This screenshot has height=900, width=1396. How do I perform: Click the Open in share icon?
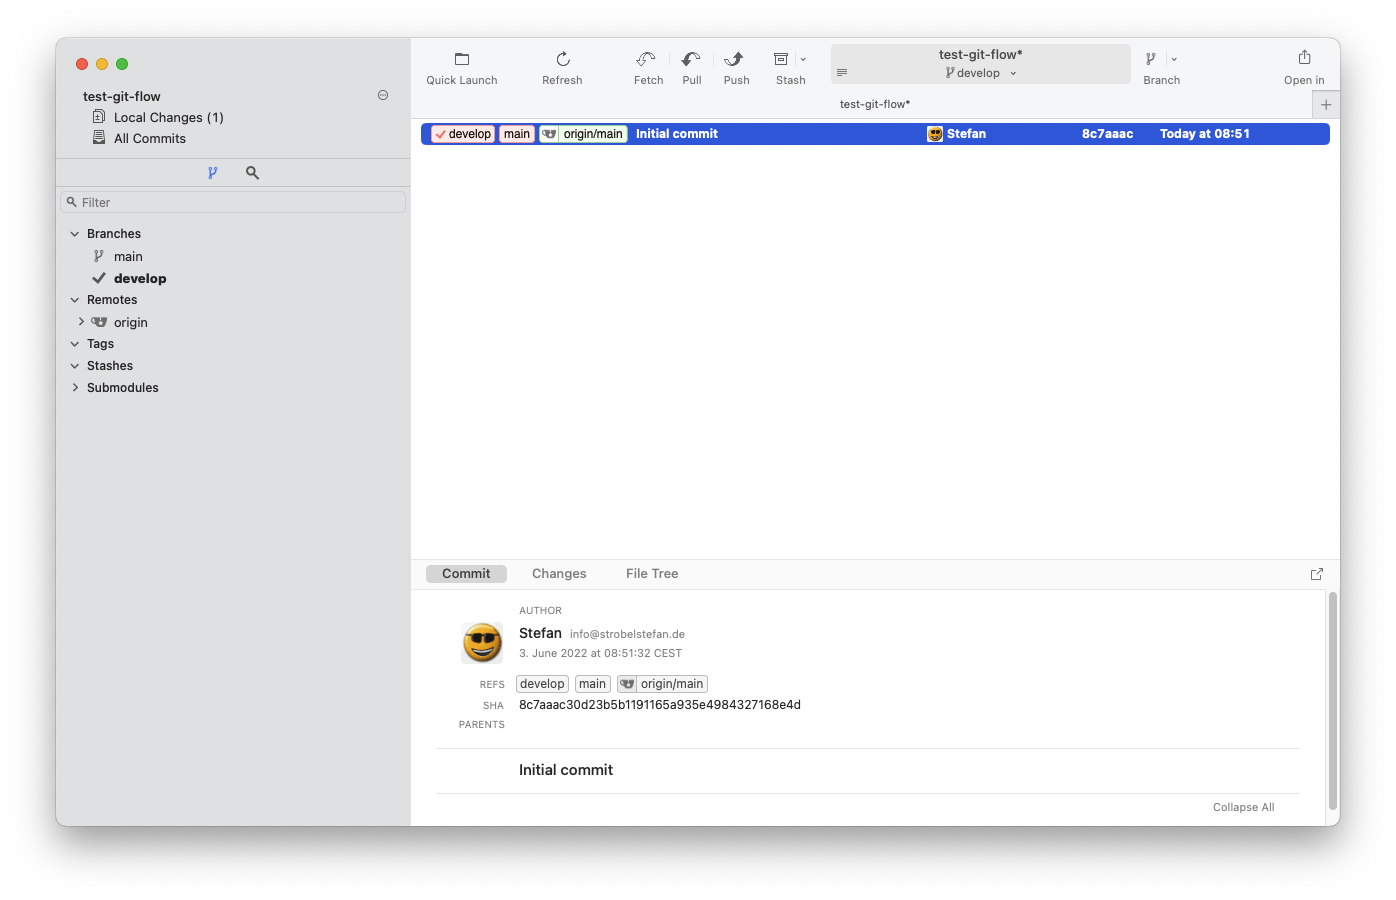pos(1303,58)
